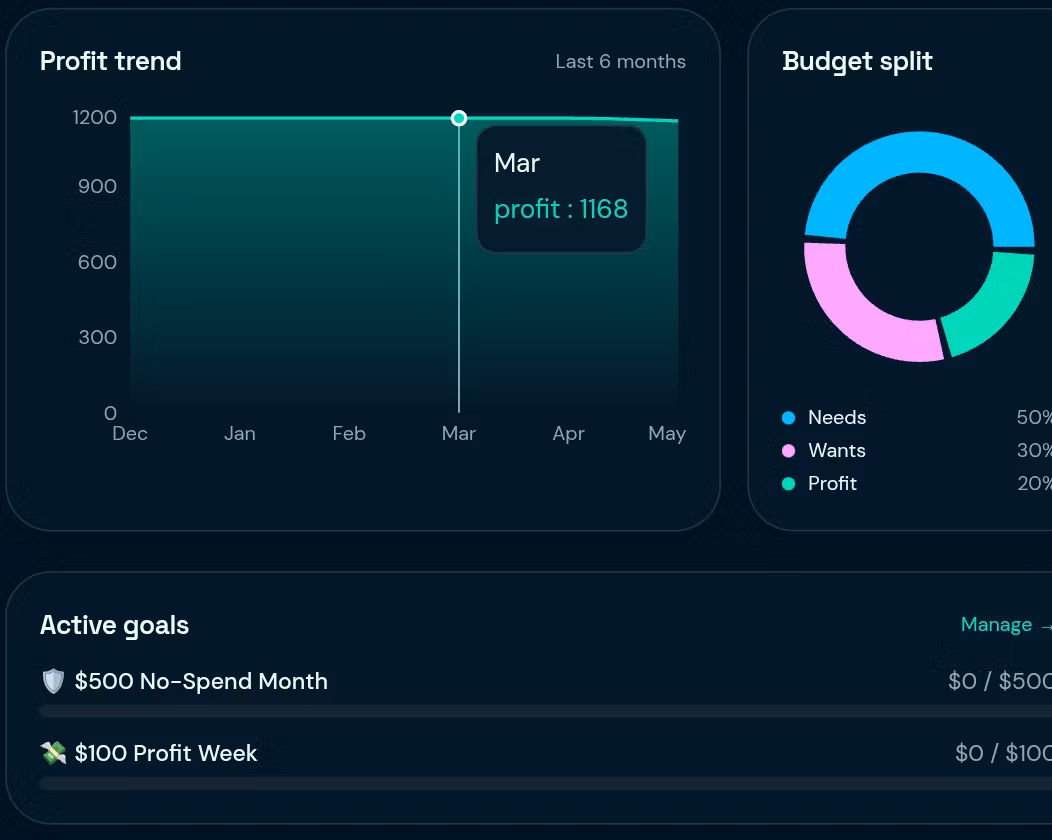This screenshot has height=840, width=1052.
Task: Click the money emoji beside Profit Week
Action: click(53, 753)
